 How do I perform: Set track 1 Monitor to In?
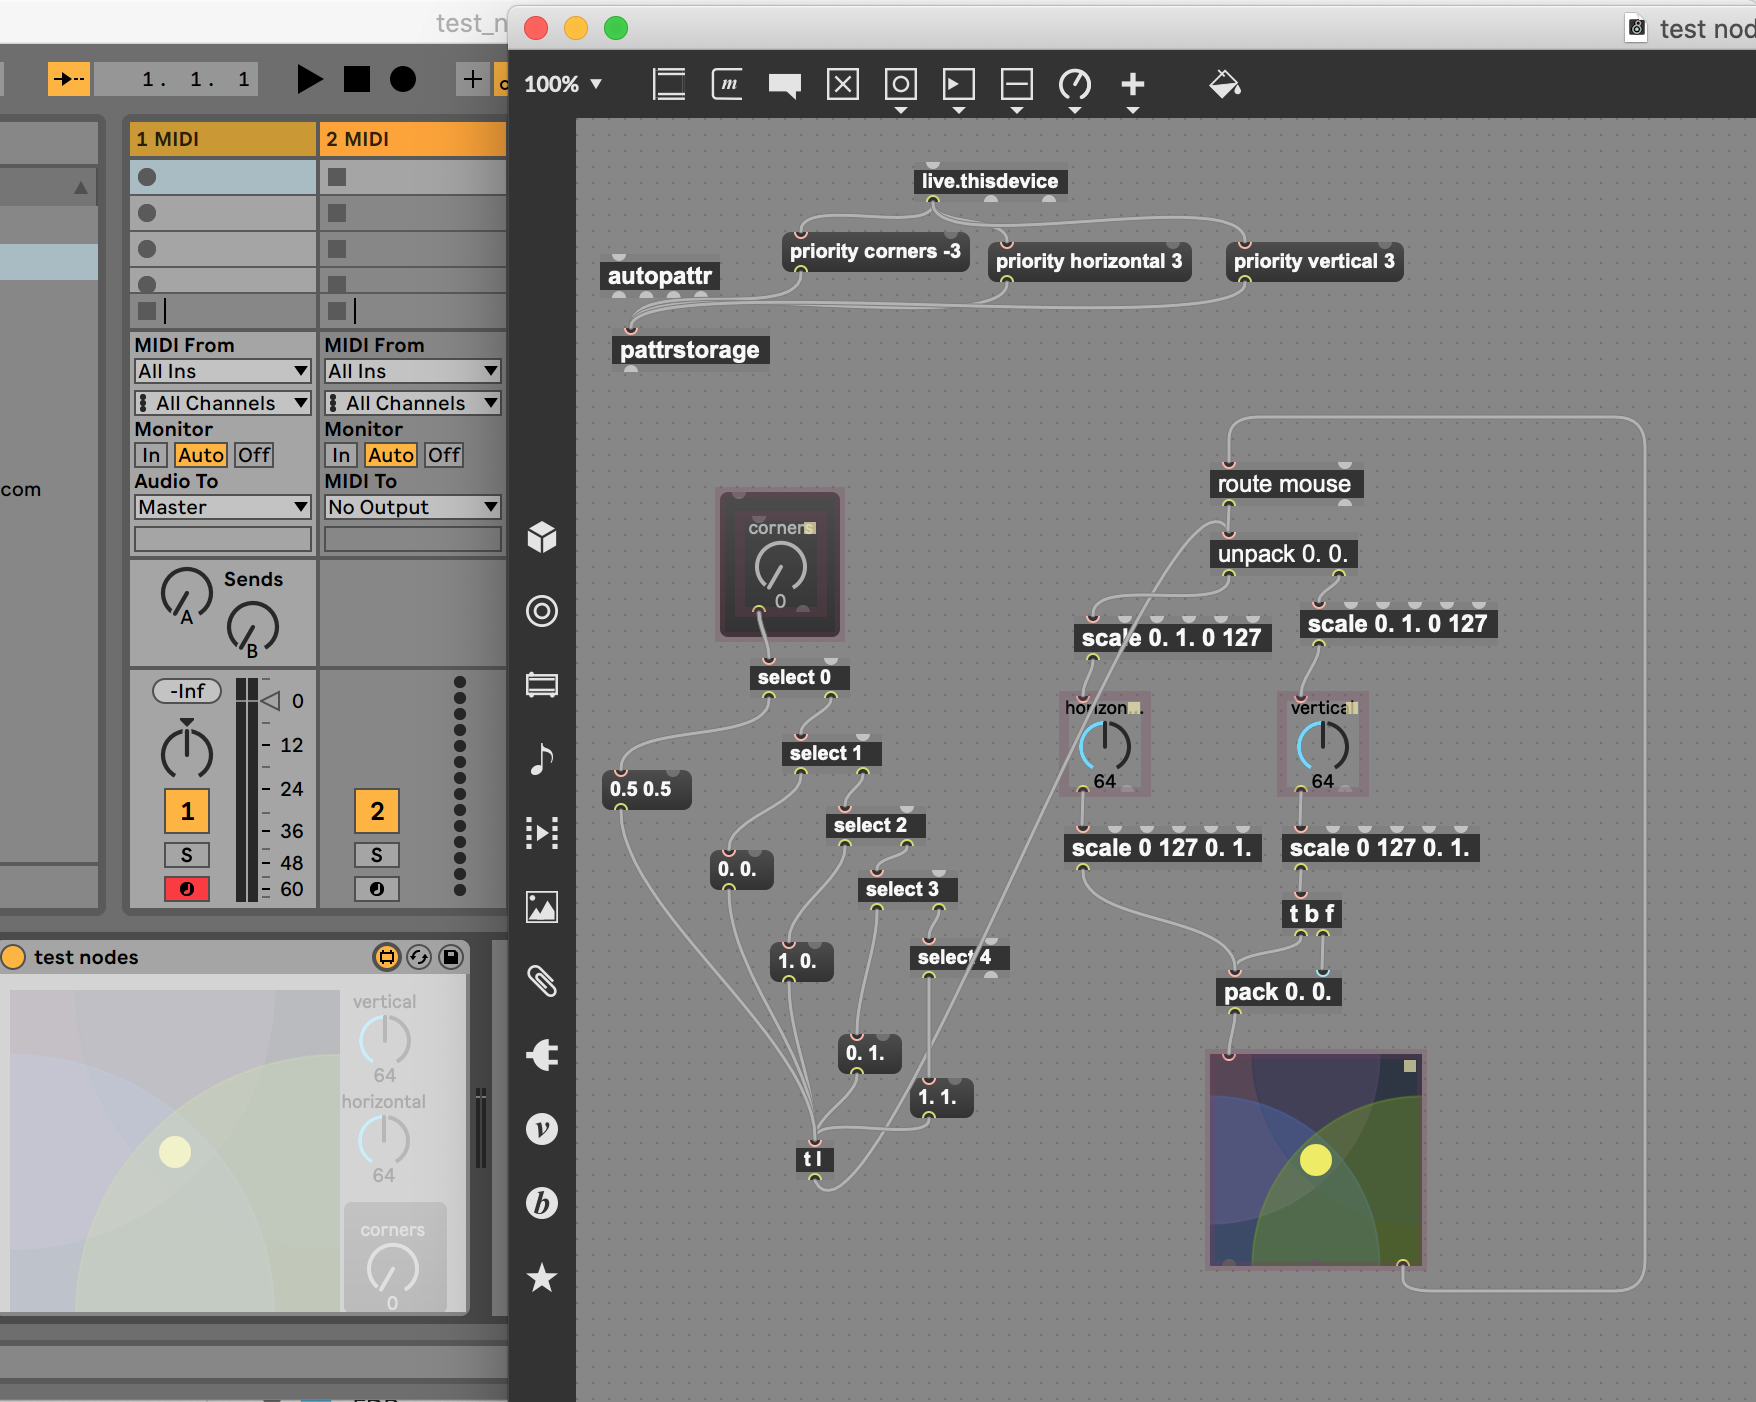coord(151,455)
